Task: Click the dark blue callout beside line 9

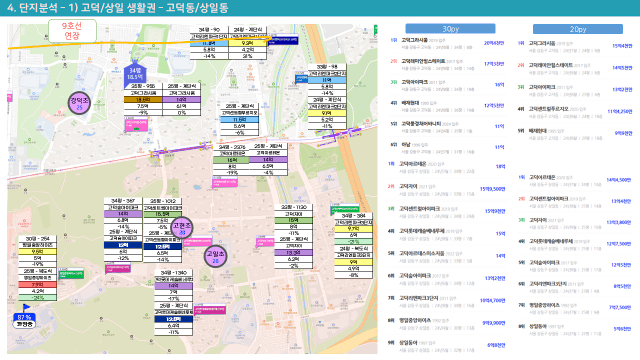Action: 284,40
